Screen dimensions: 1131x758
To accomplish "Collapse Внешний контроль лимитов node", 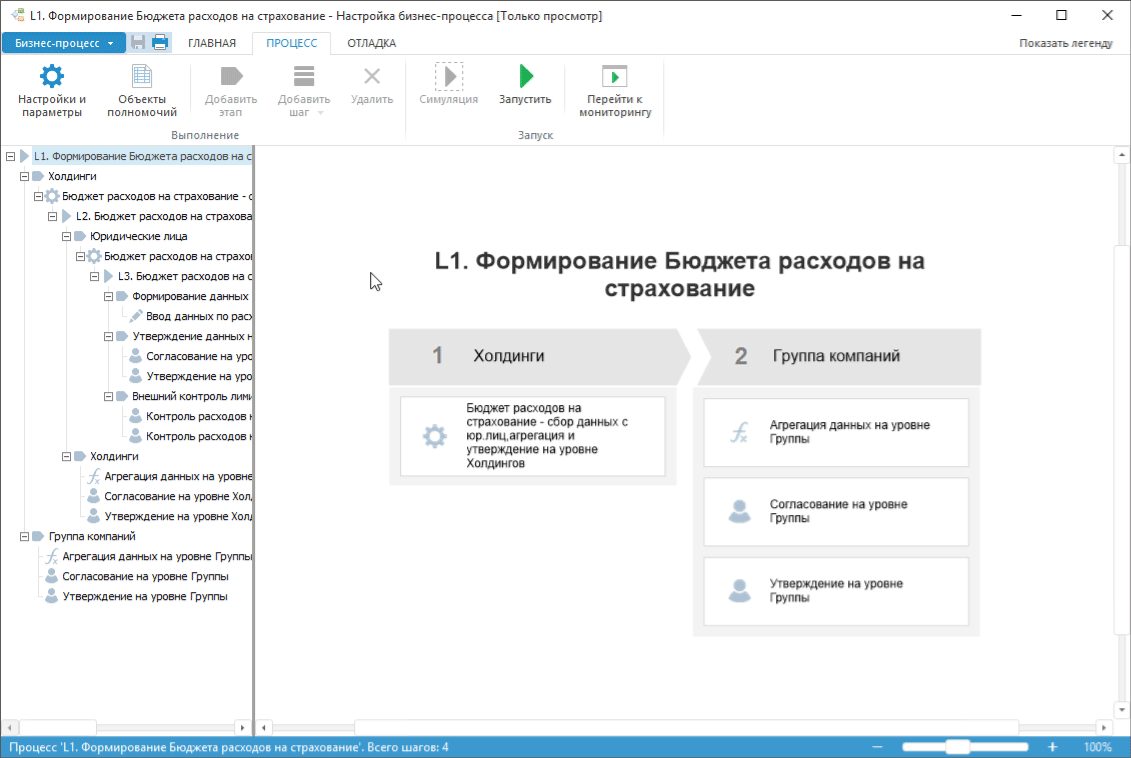I will coord(108,396).
